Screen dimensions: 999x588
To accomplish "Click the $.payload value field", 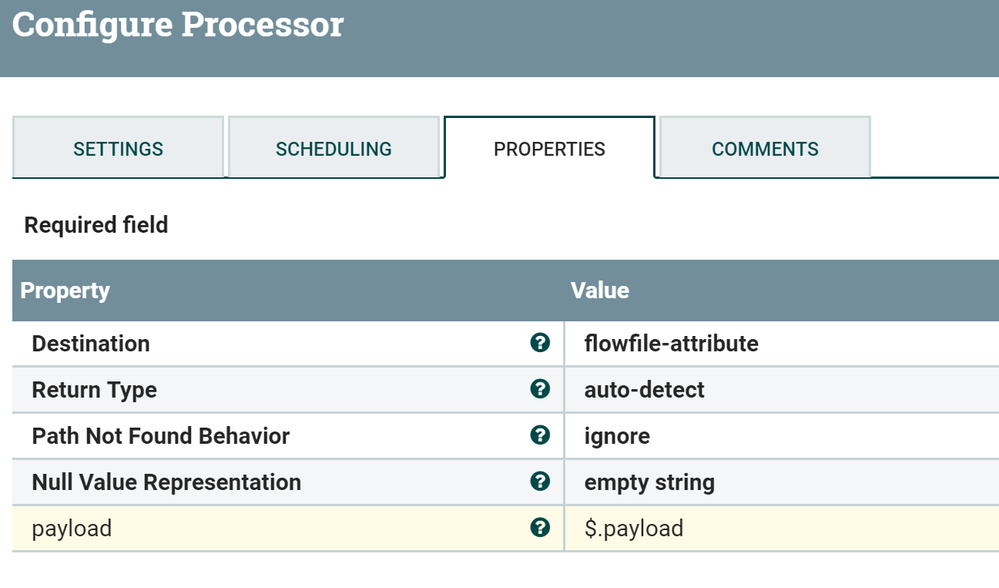I will pyautogui.click(x=633, y=528).
